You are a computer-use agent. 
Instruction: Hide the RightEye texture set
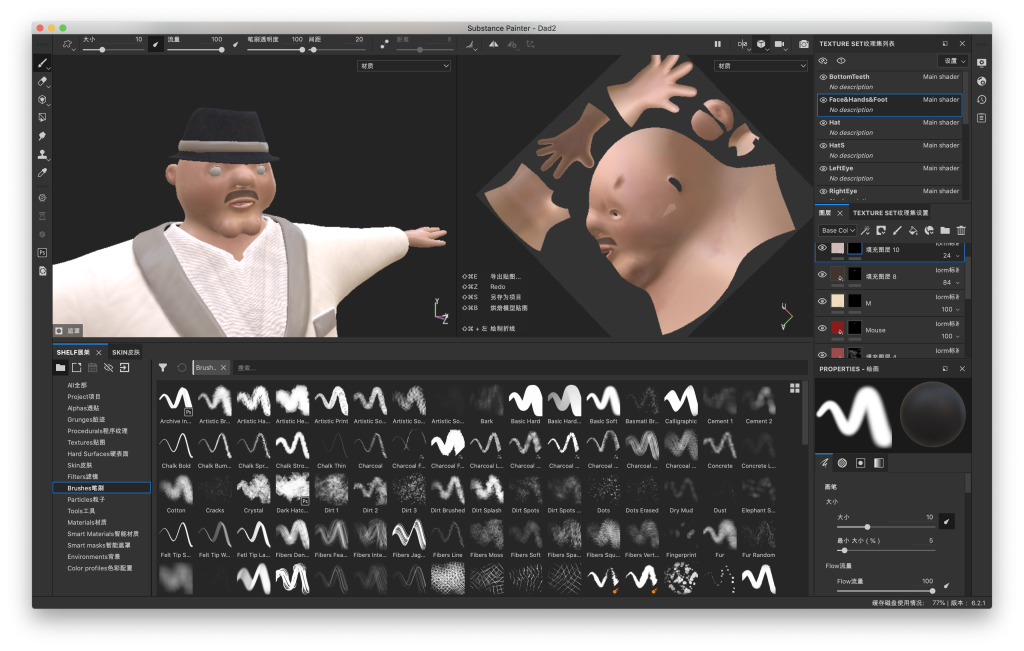tap(823, 191)
